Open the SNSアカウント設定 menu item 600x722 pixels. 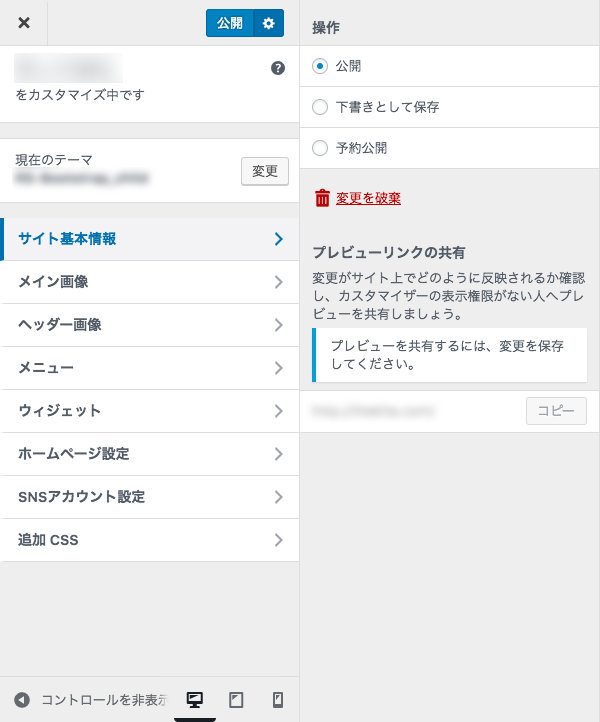[x=150, y=497]
